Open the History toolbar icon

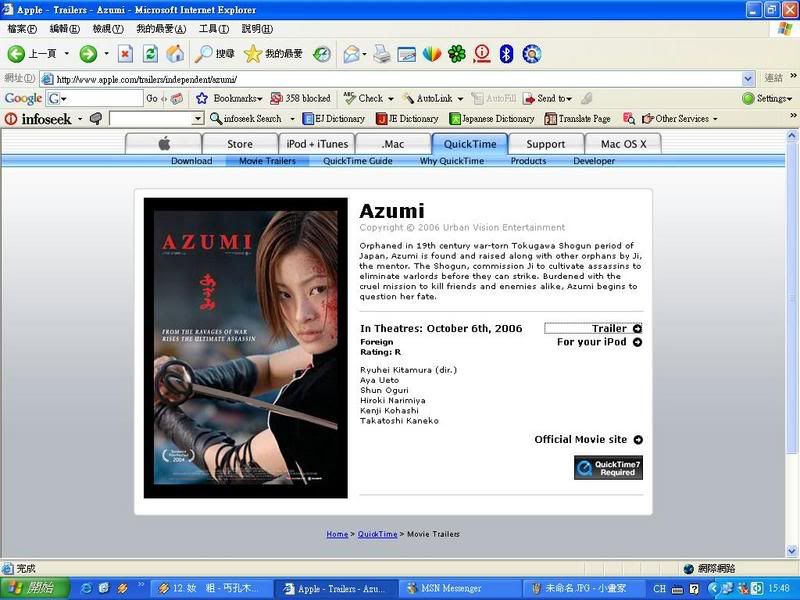pos(321,54)
